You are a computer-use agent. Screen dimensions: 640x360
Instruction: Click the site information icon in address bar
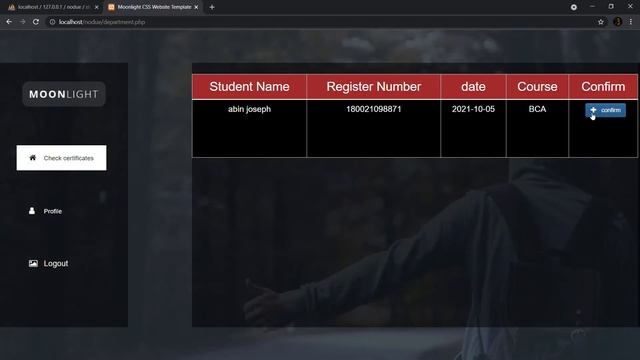pyautogui.click(x=52, y=22)
